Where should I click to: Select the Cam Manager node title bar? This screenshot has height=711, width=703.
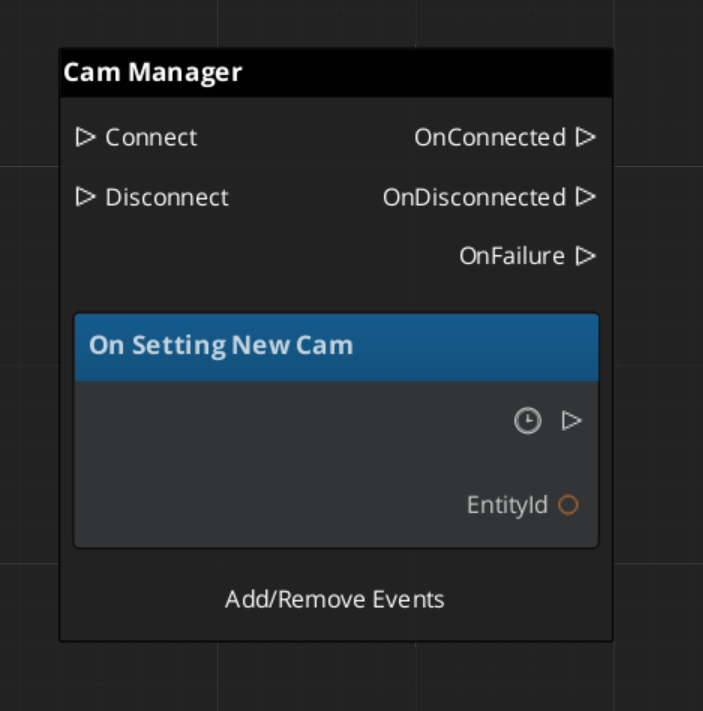click(335, 73)
